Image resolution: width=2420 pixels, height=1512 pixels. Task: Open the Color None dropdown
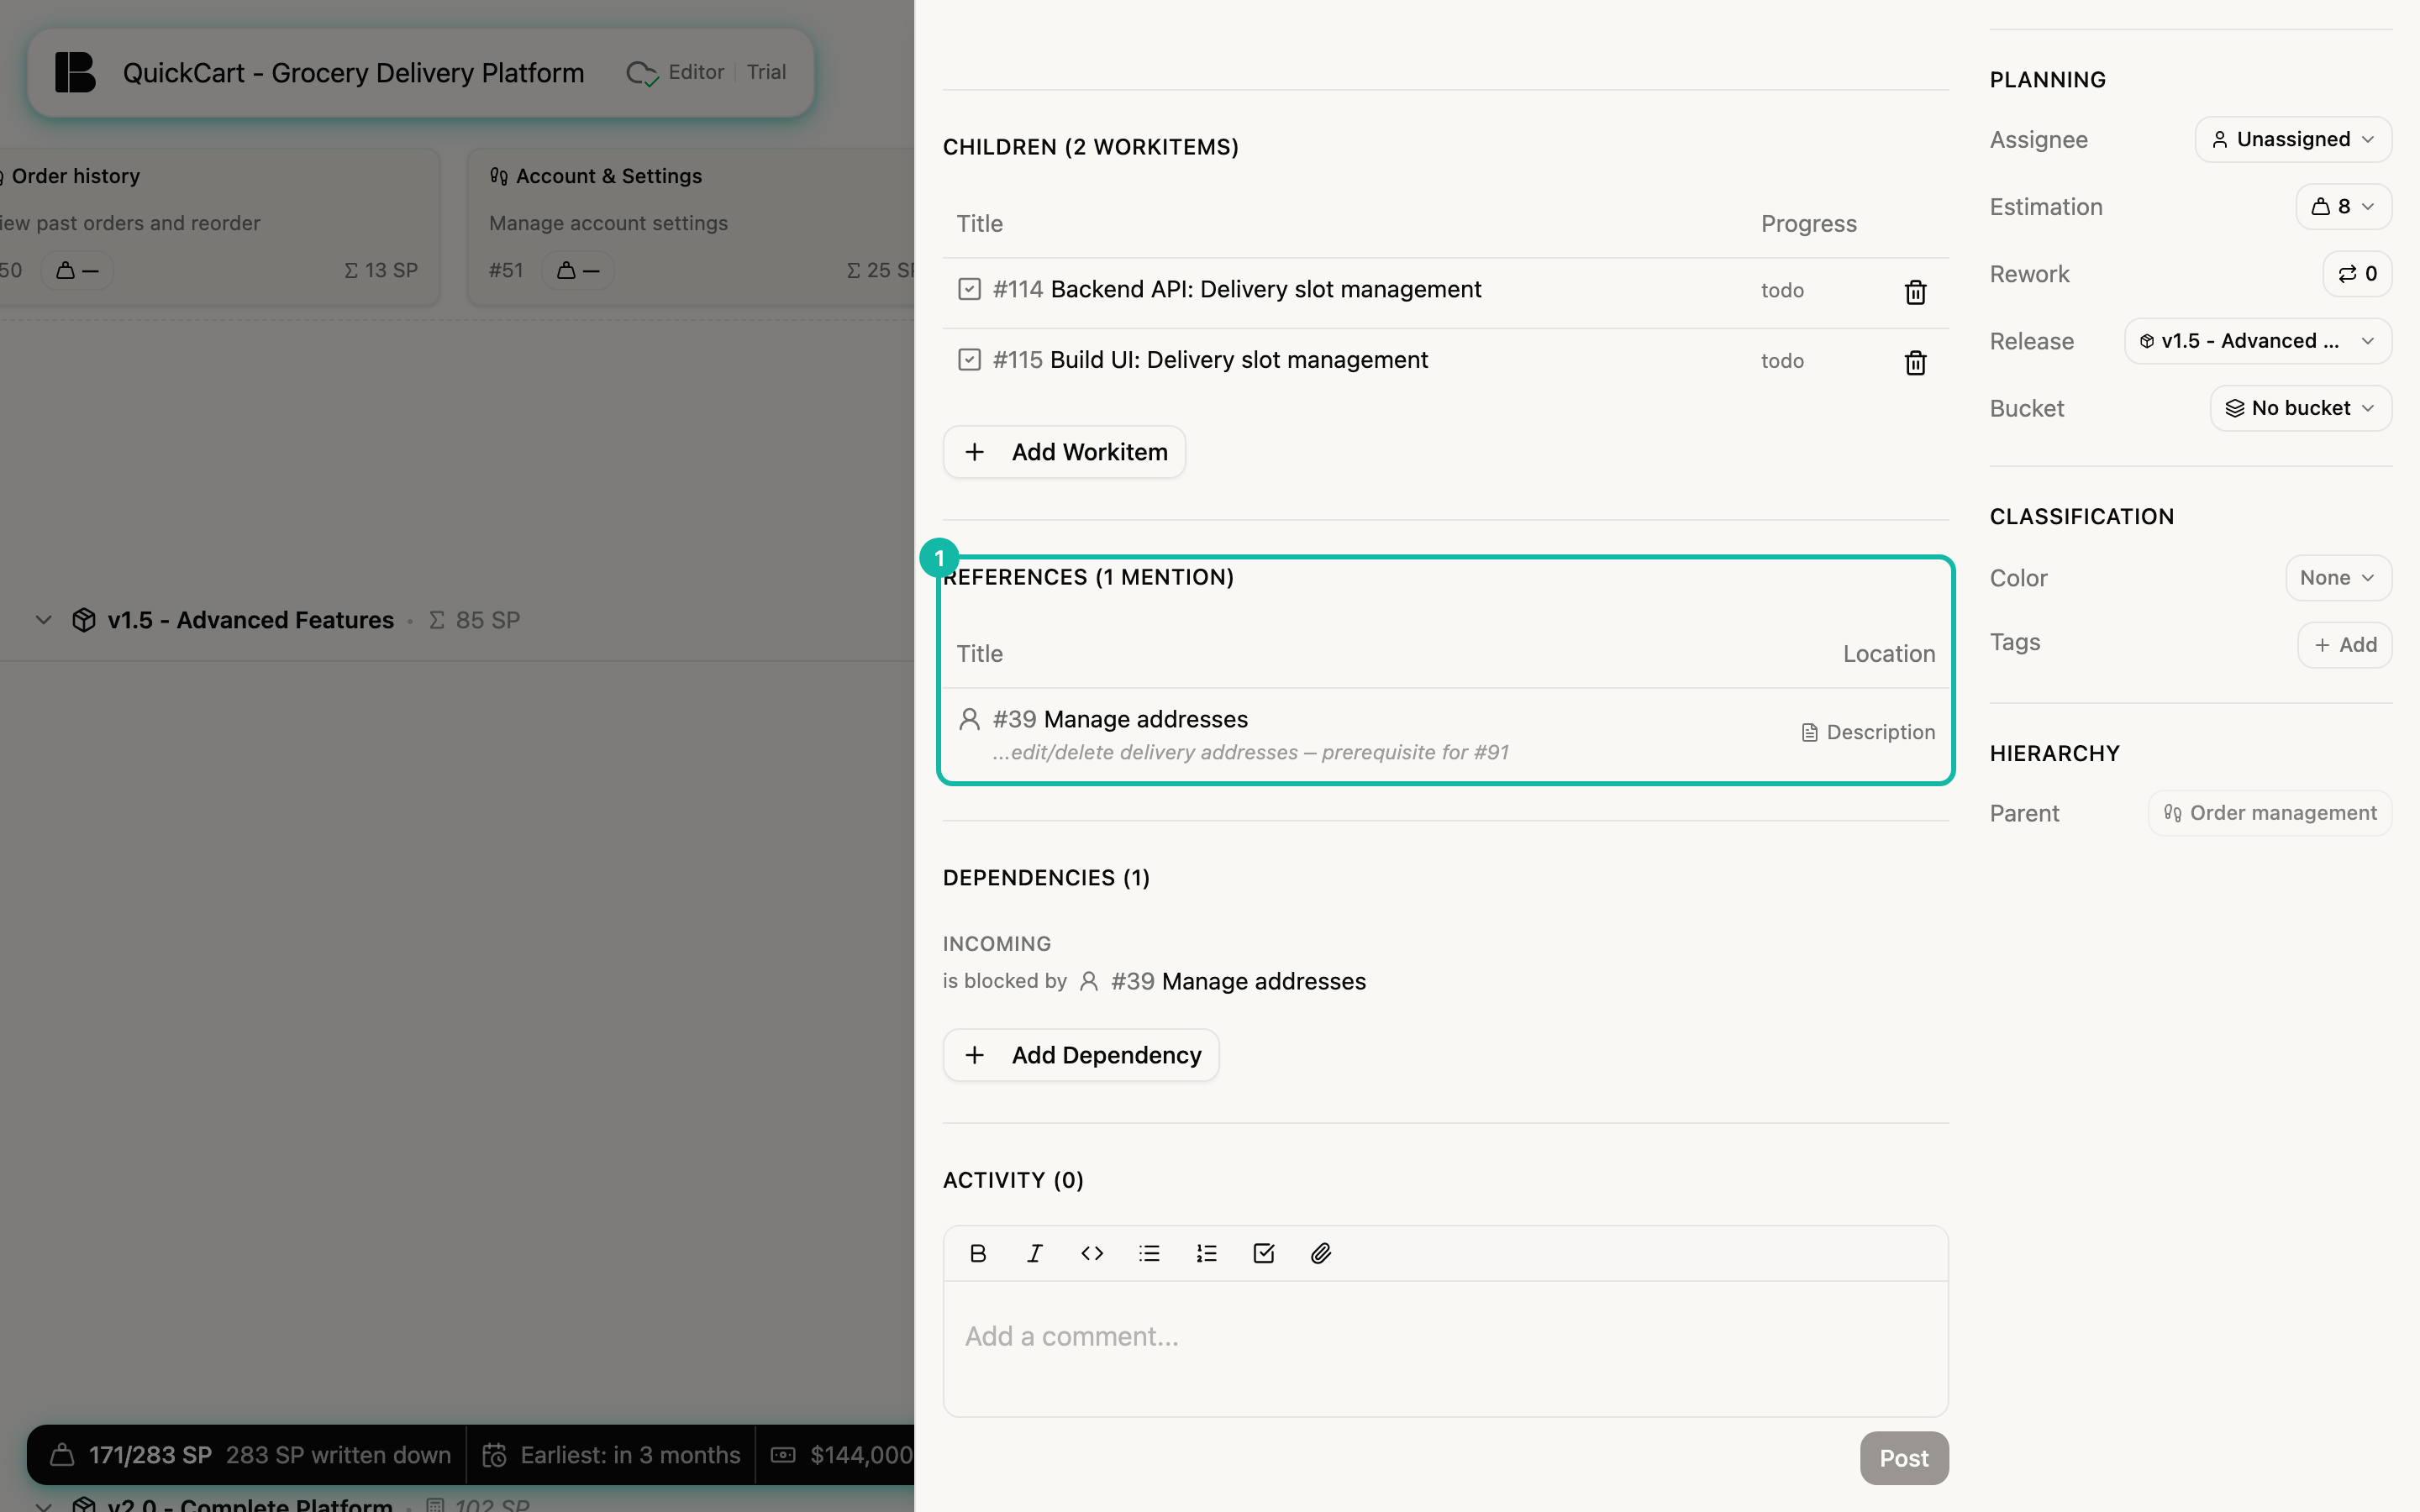pyautogui.click(x=2338, y=578)
